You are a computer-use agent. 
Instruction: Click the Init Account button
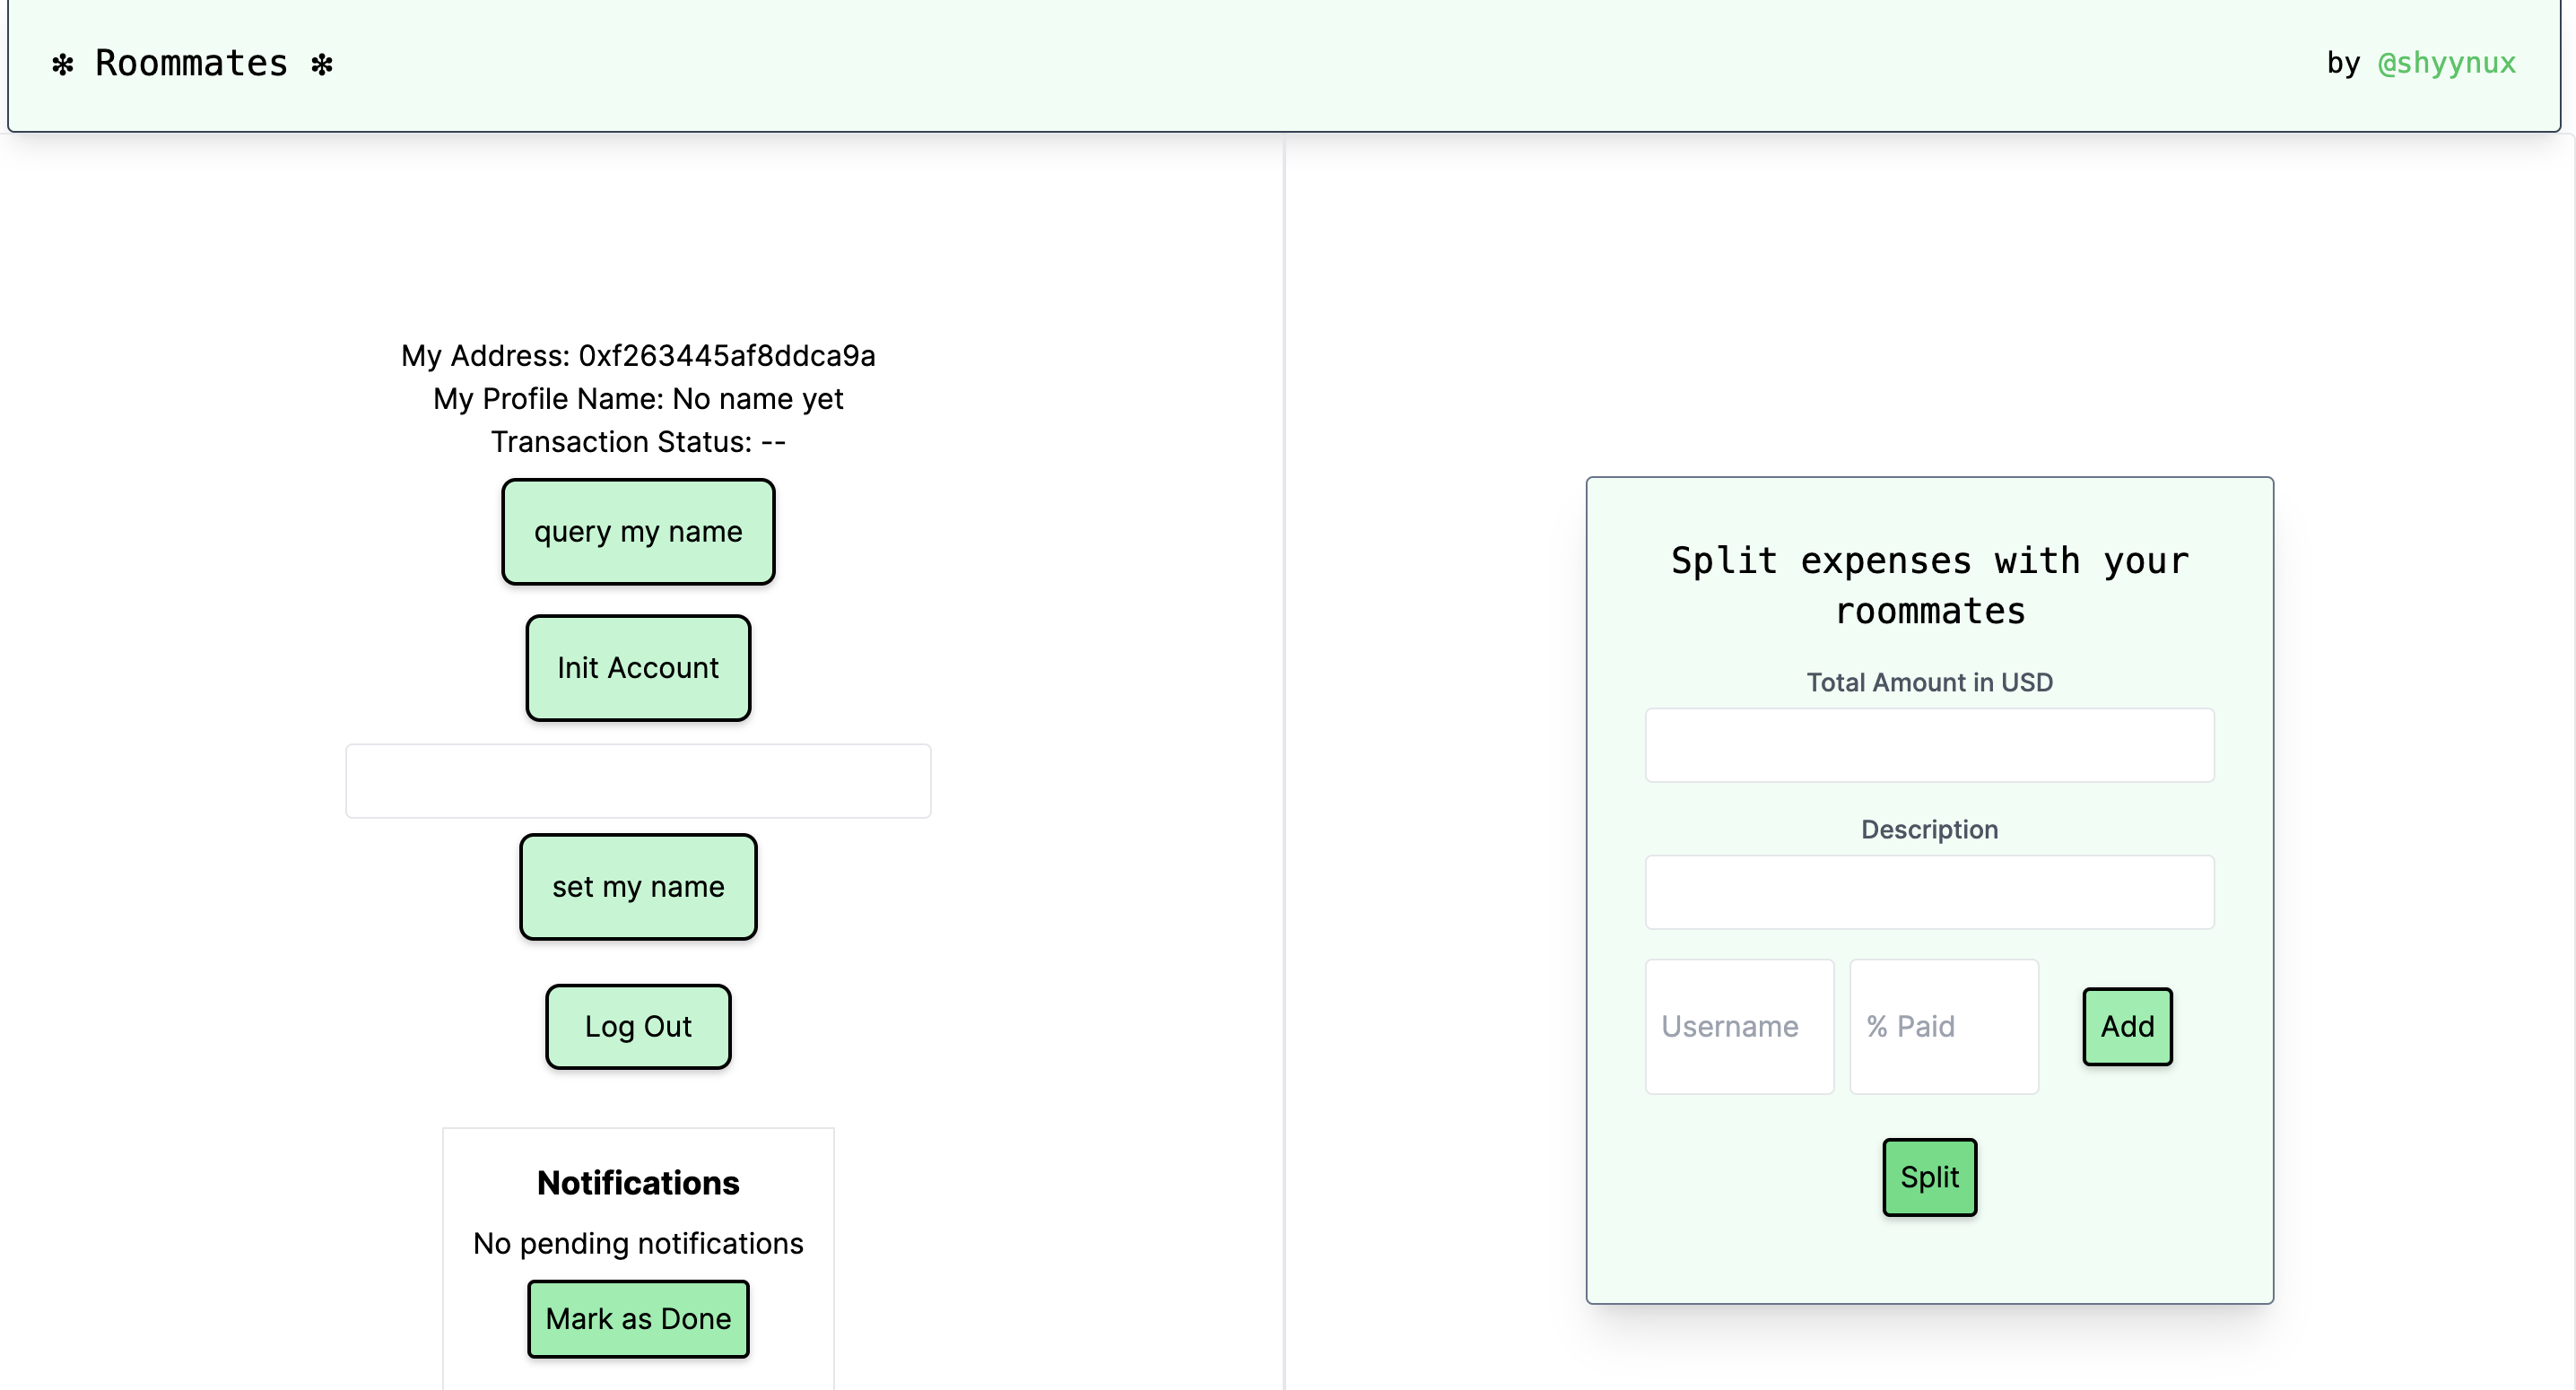point(638,668)
